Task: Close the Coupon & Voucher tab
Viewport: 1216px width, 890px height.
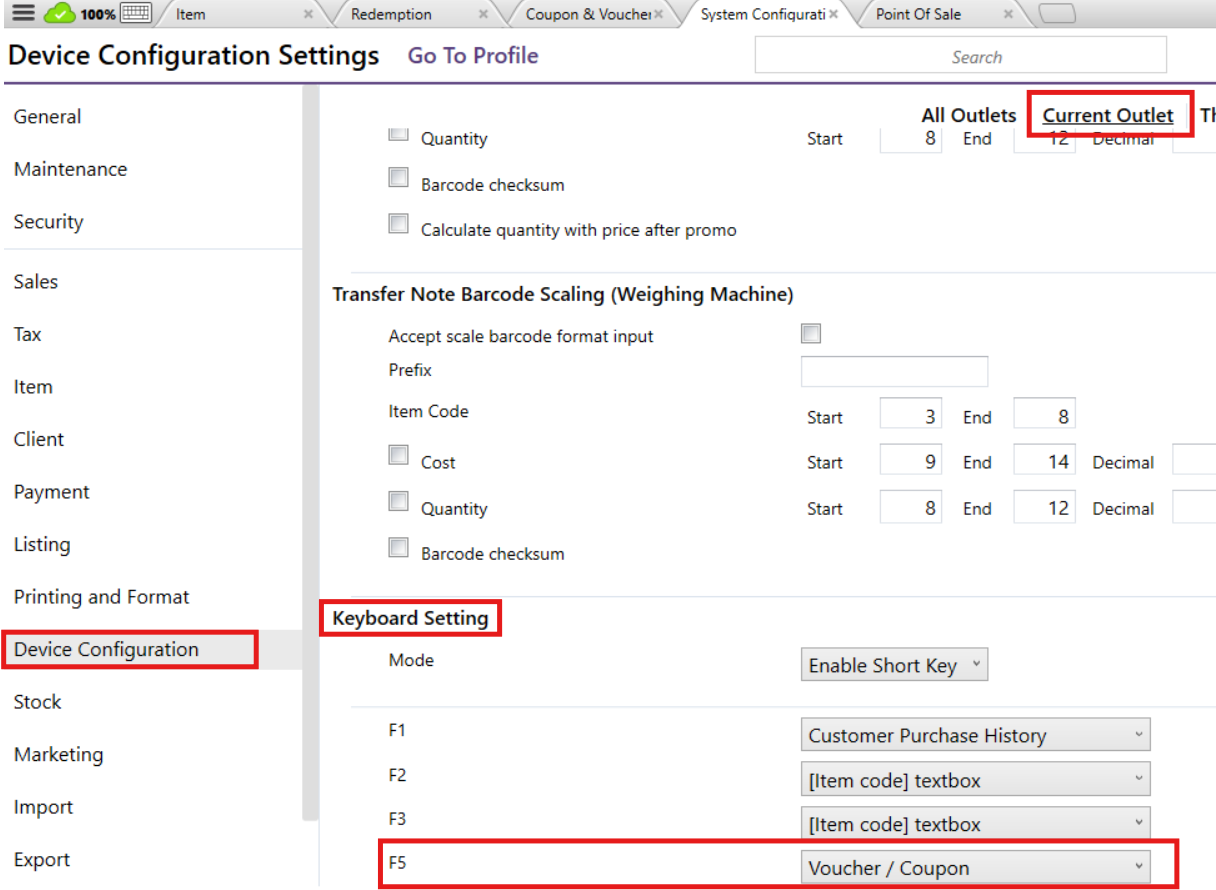Action: 659,15
